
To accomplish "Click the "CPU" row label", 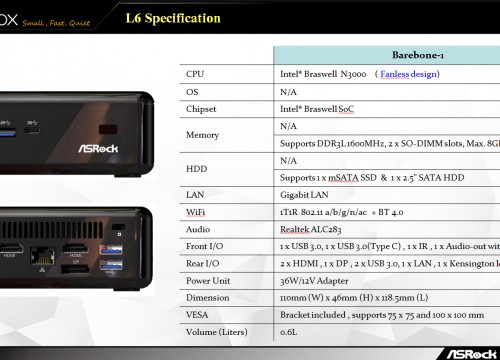I will point(195,74).
